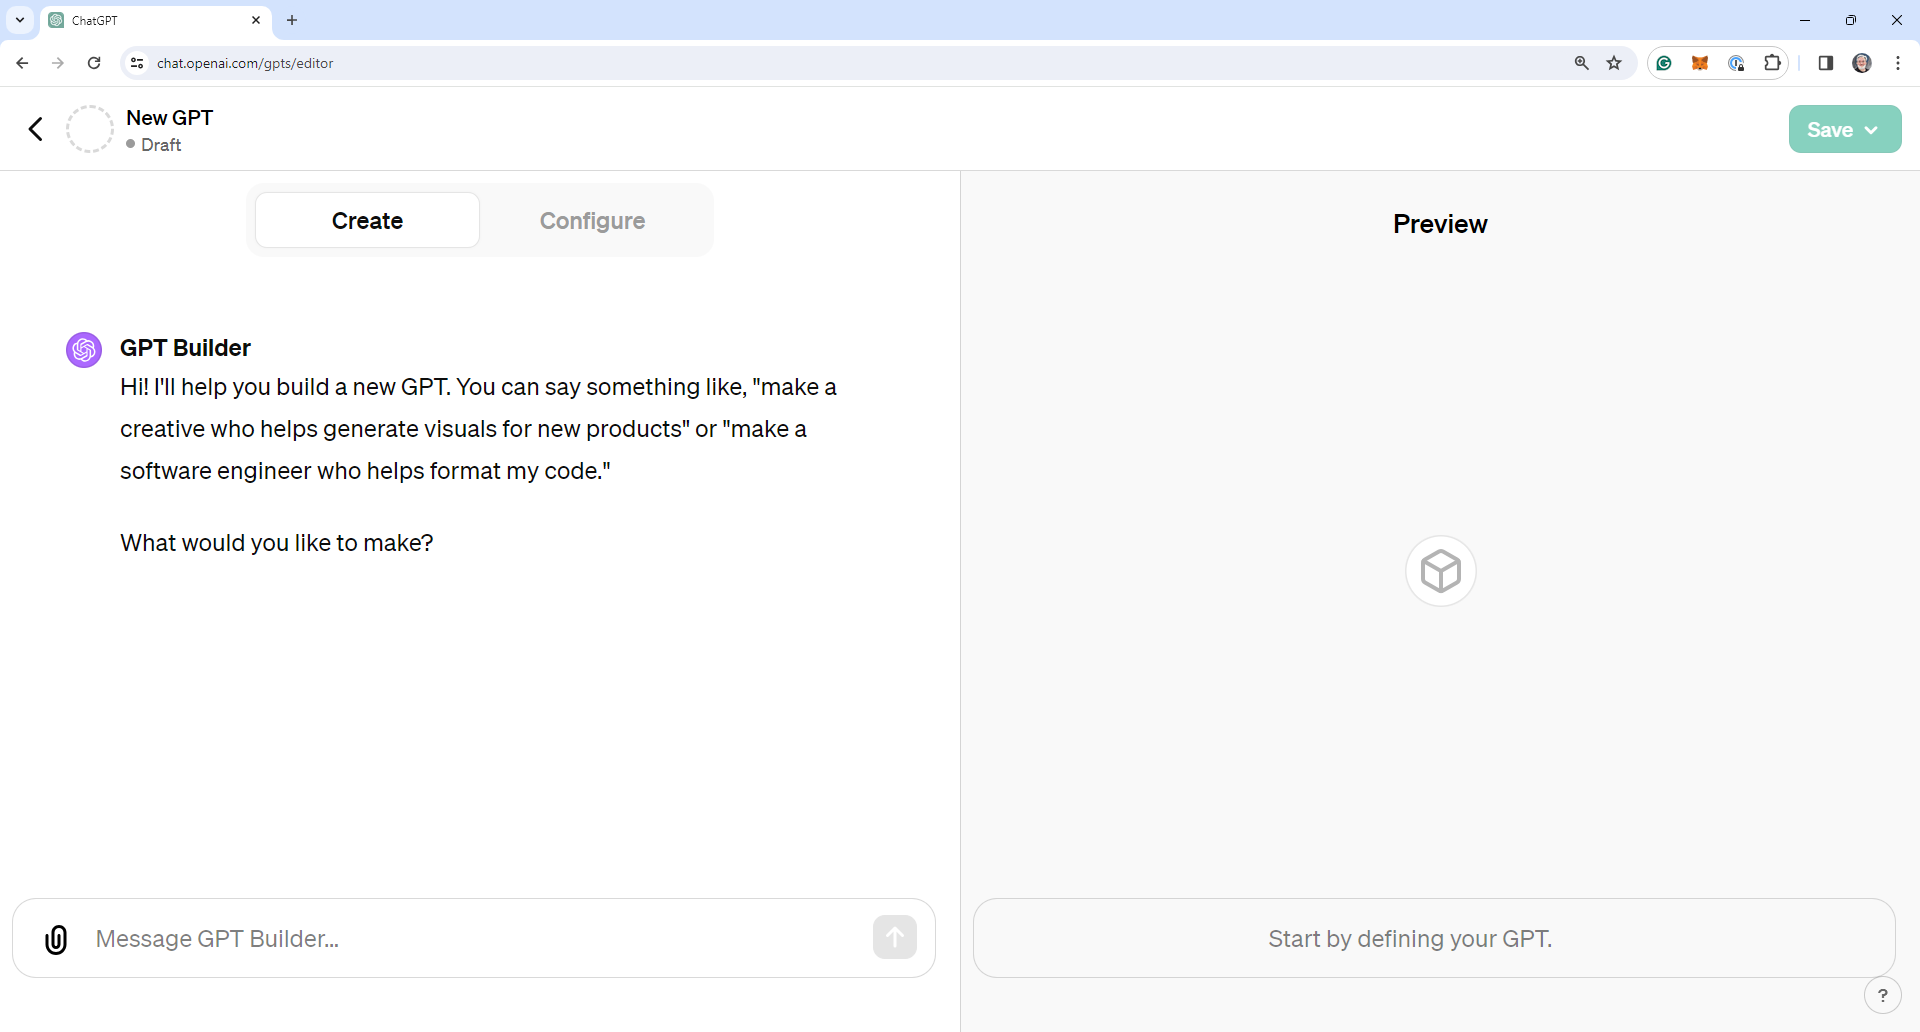Click the "What would you like to make?" text

(x=277, y=543)
